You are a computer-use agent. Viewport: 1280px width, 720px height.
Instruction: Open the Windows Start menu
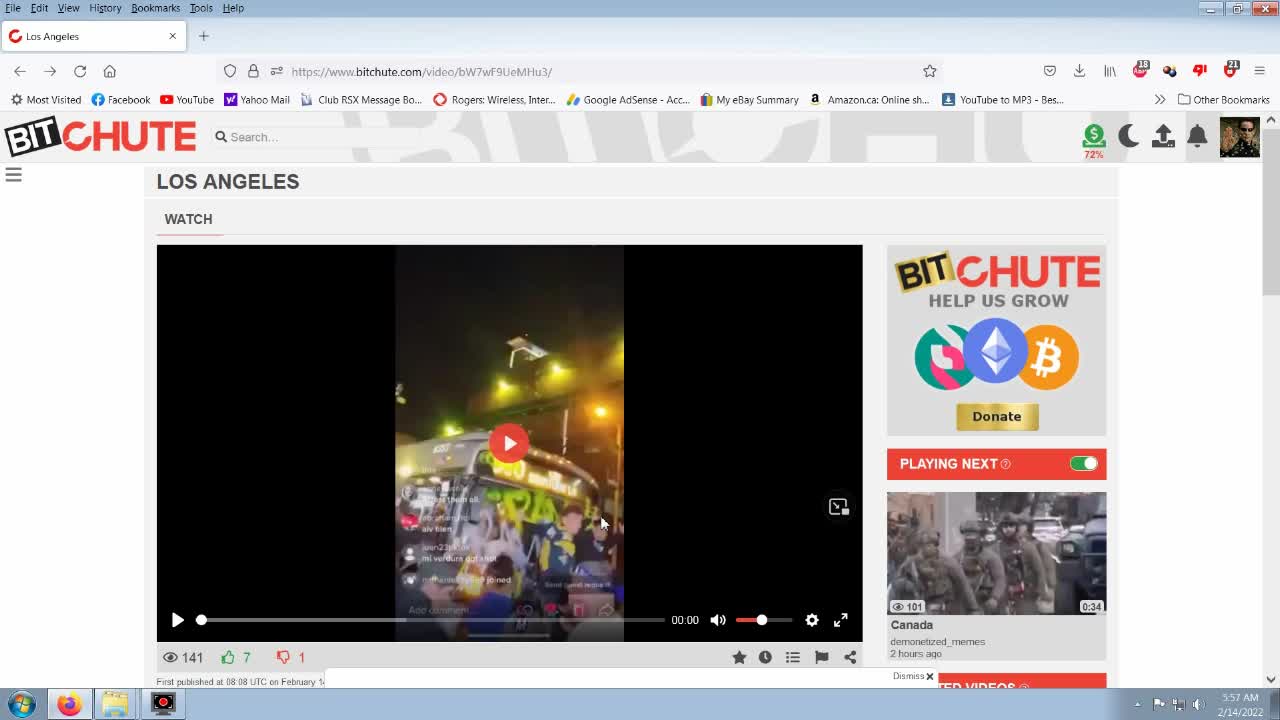coord(22,704)
